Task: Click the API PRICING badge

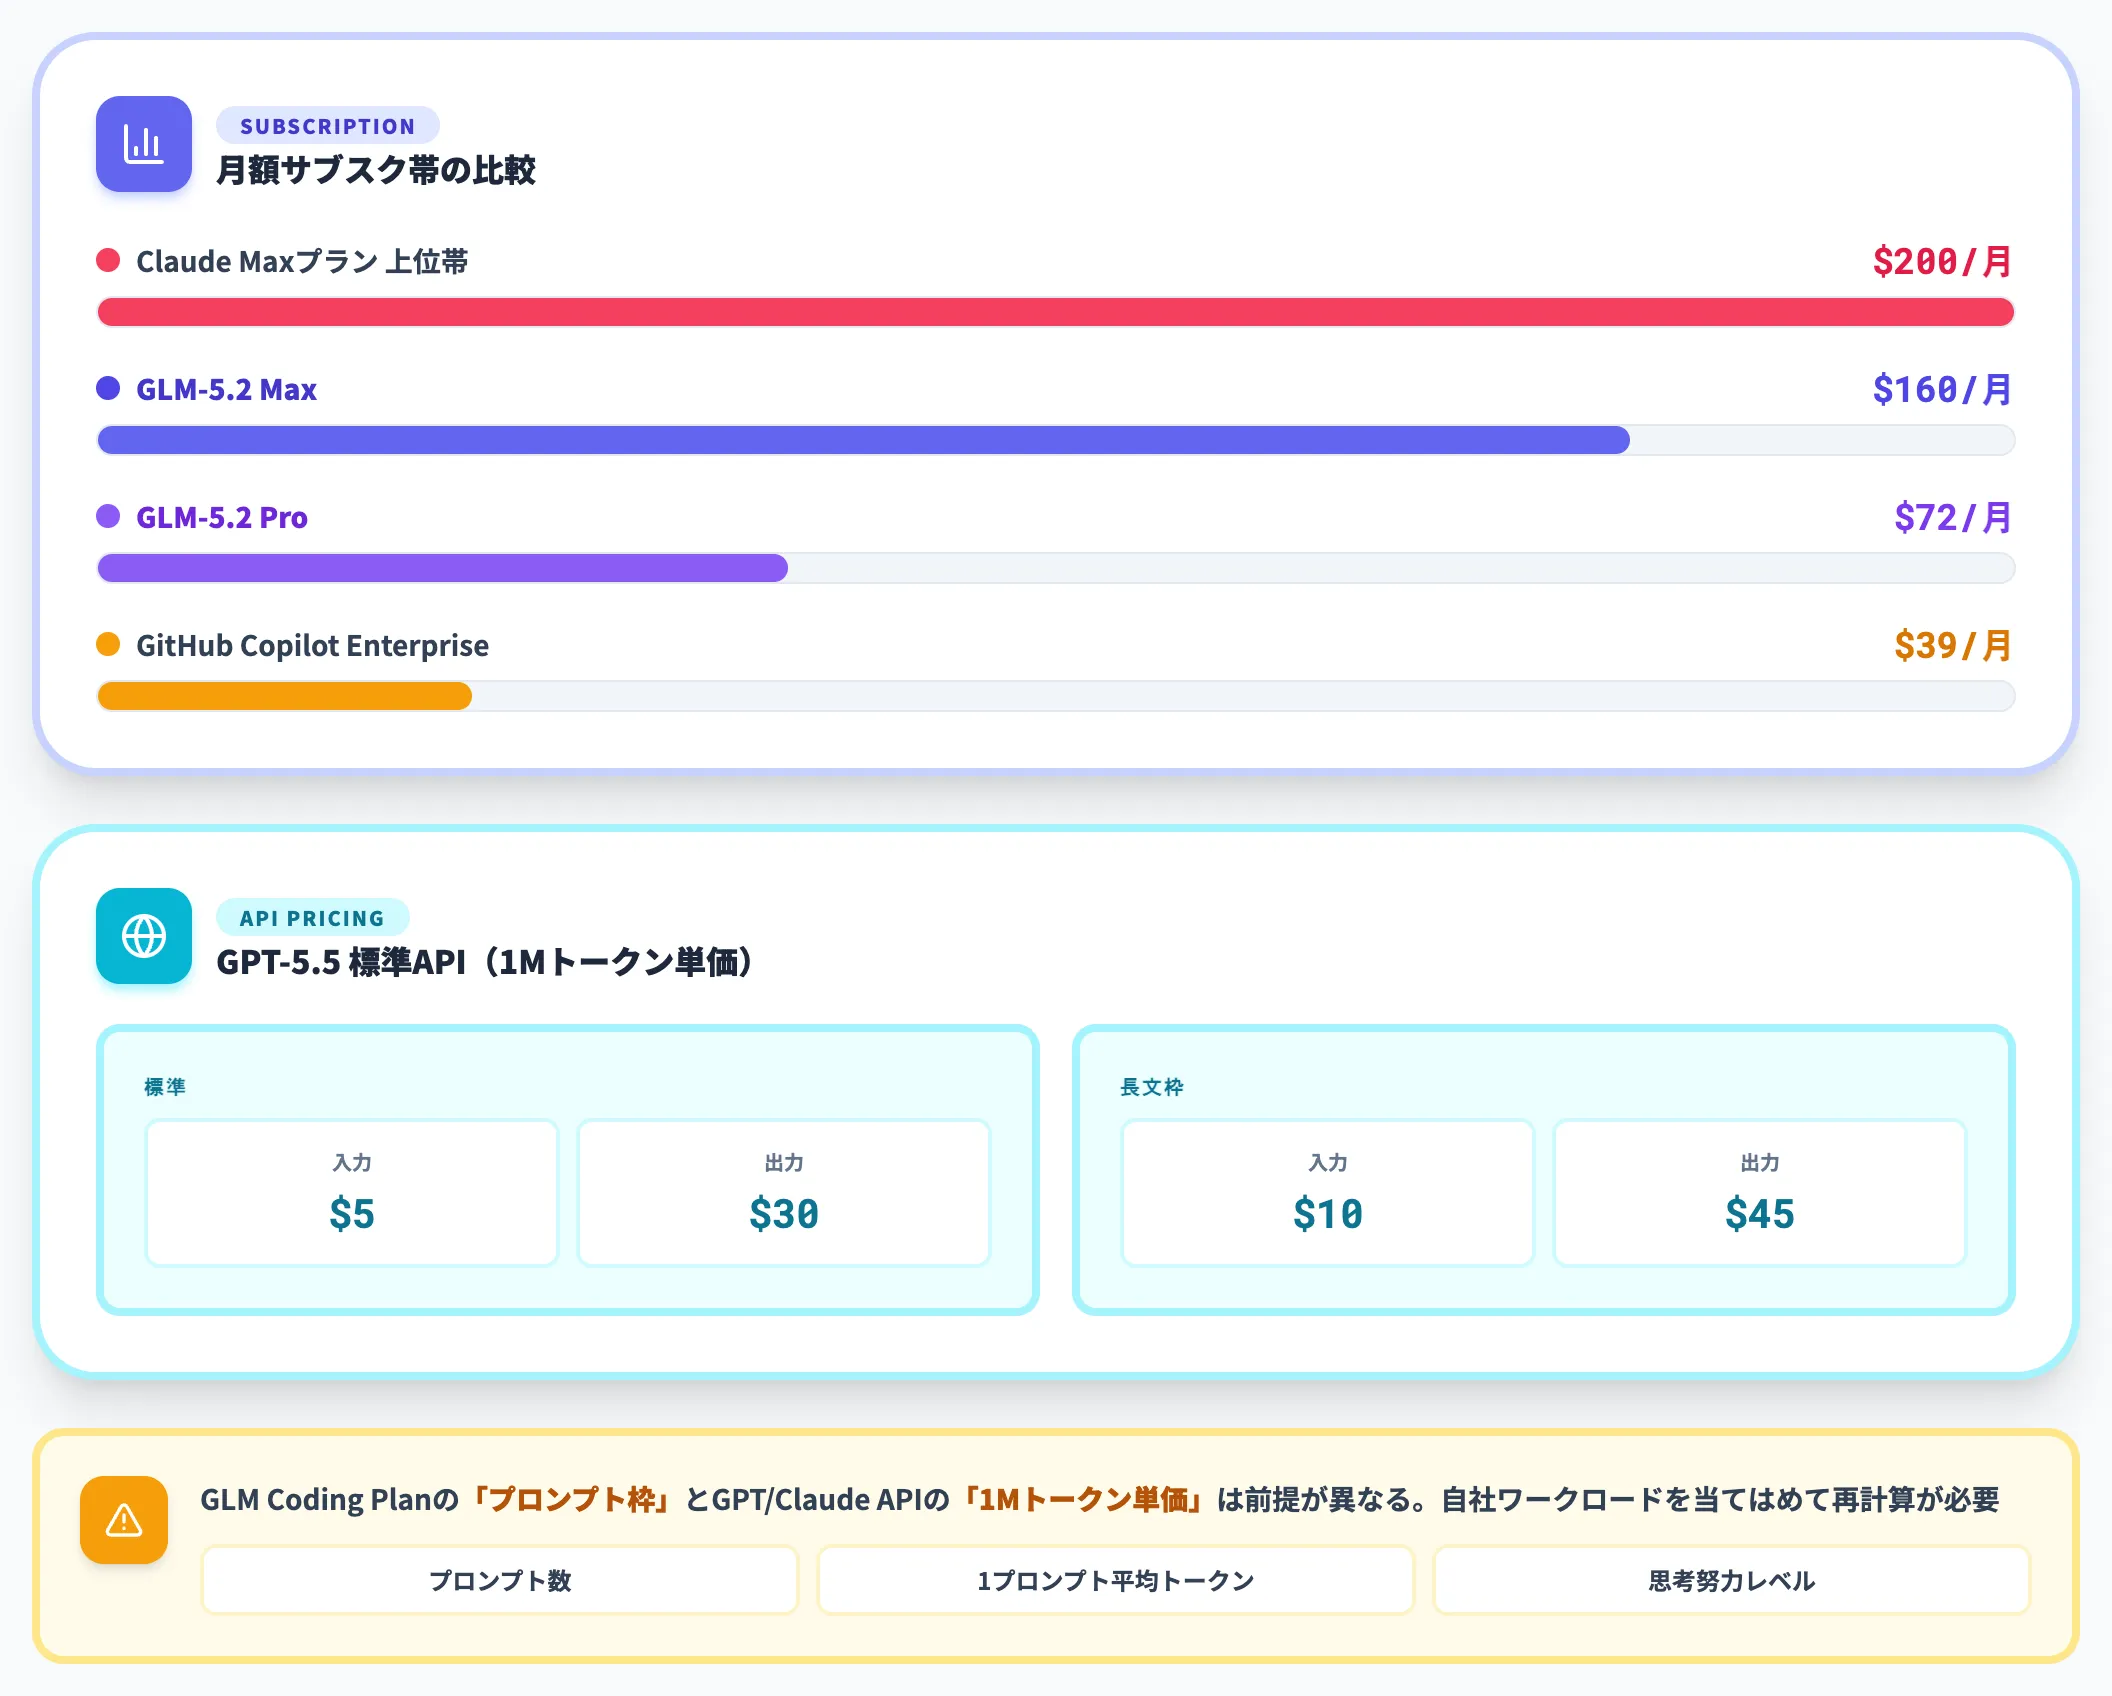Action: point(312,918)
